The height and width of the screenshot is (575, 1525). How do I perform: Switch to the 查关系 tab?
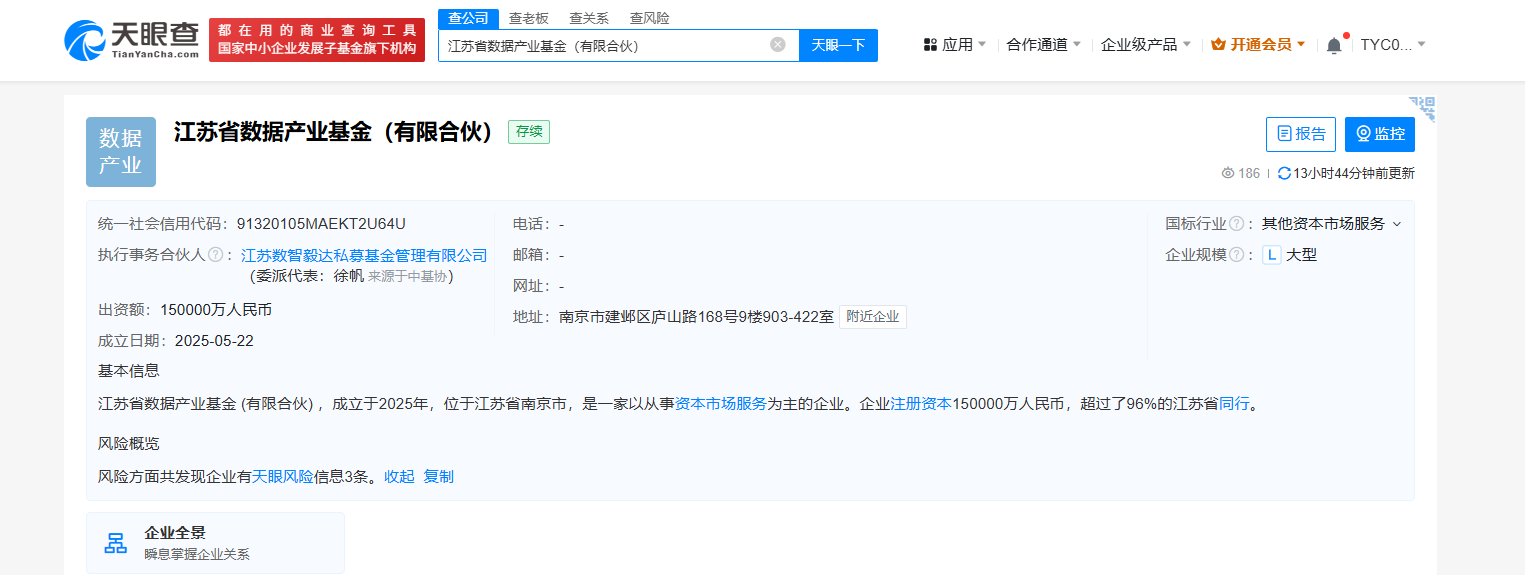pyautogui.click(x=589, y=18)
